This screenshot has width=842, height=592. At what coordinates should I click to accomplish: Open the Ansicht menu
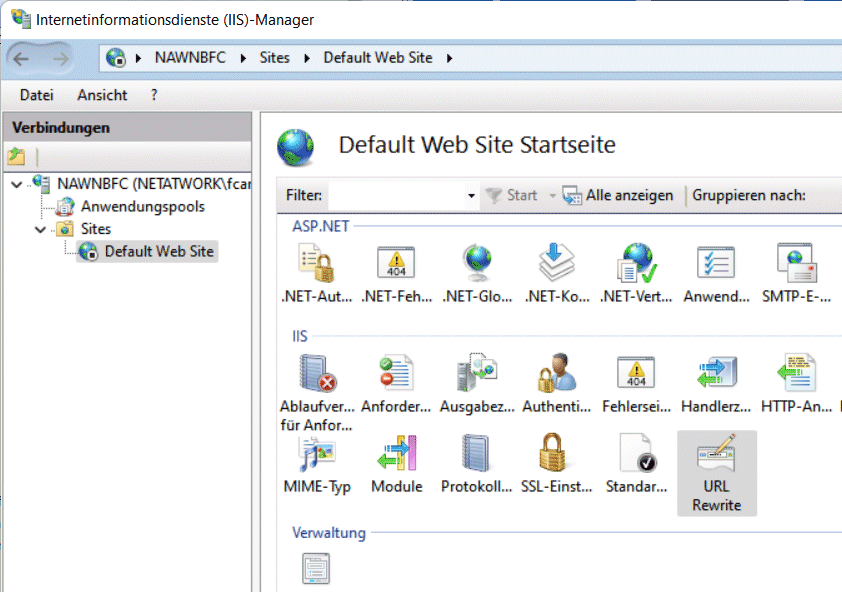pyautogui.click(x=102, y=95)
